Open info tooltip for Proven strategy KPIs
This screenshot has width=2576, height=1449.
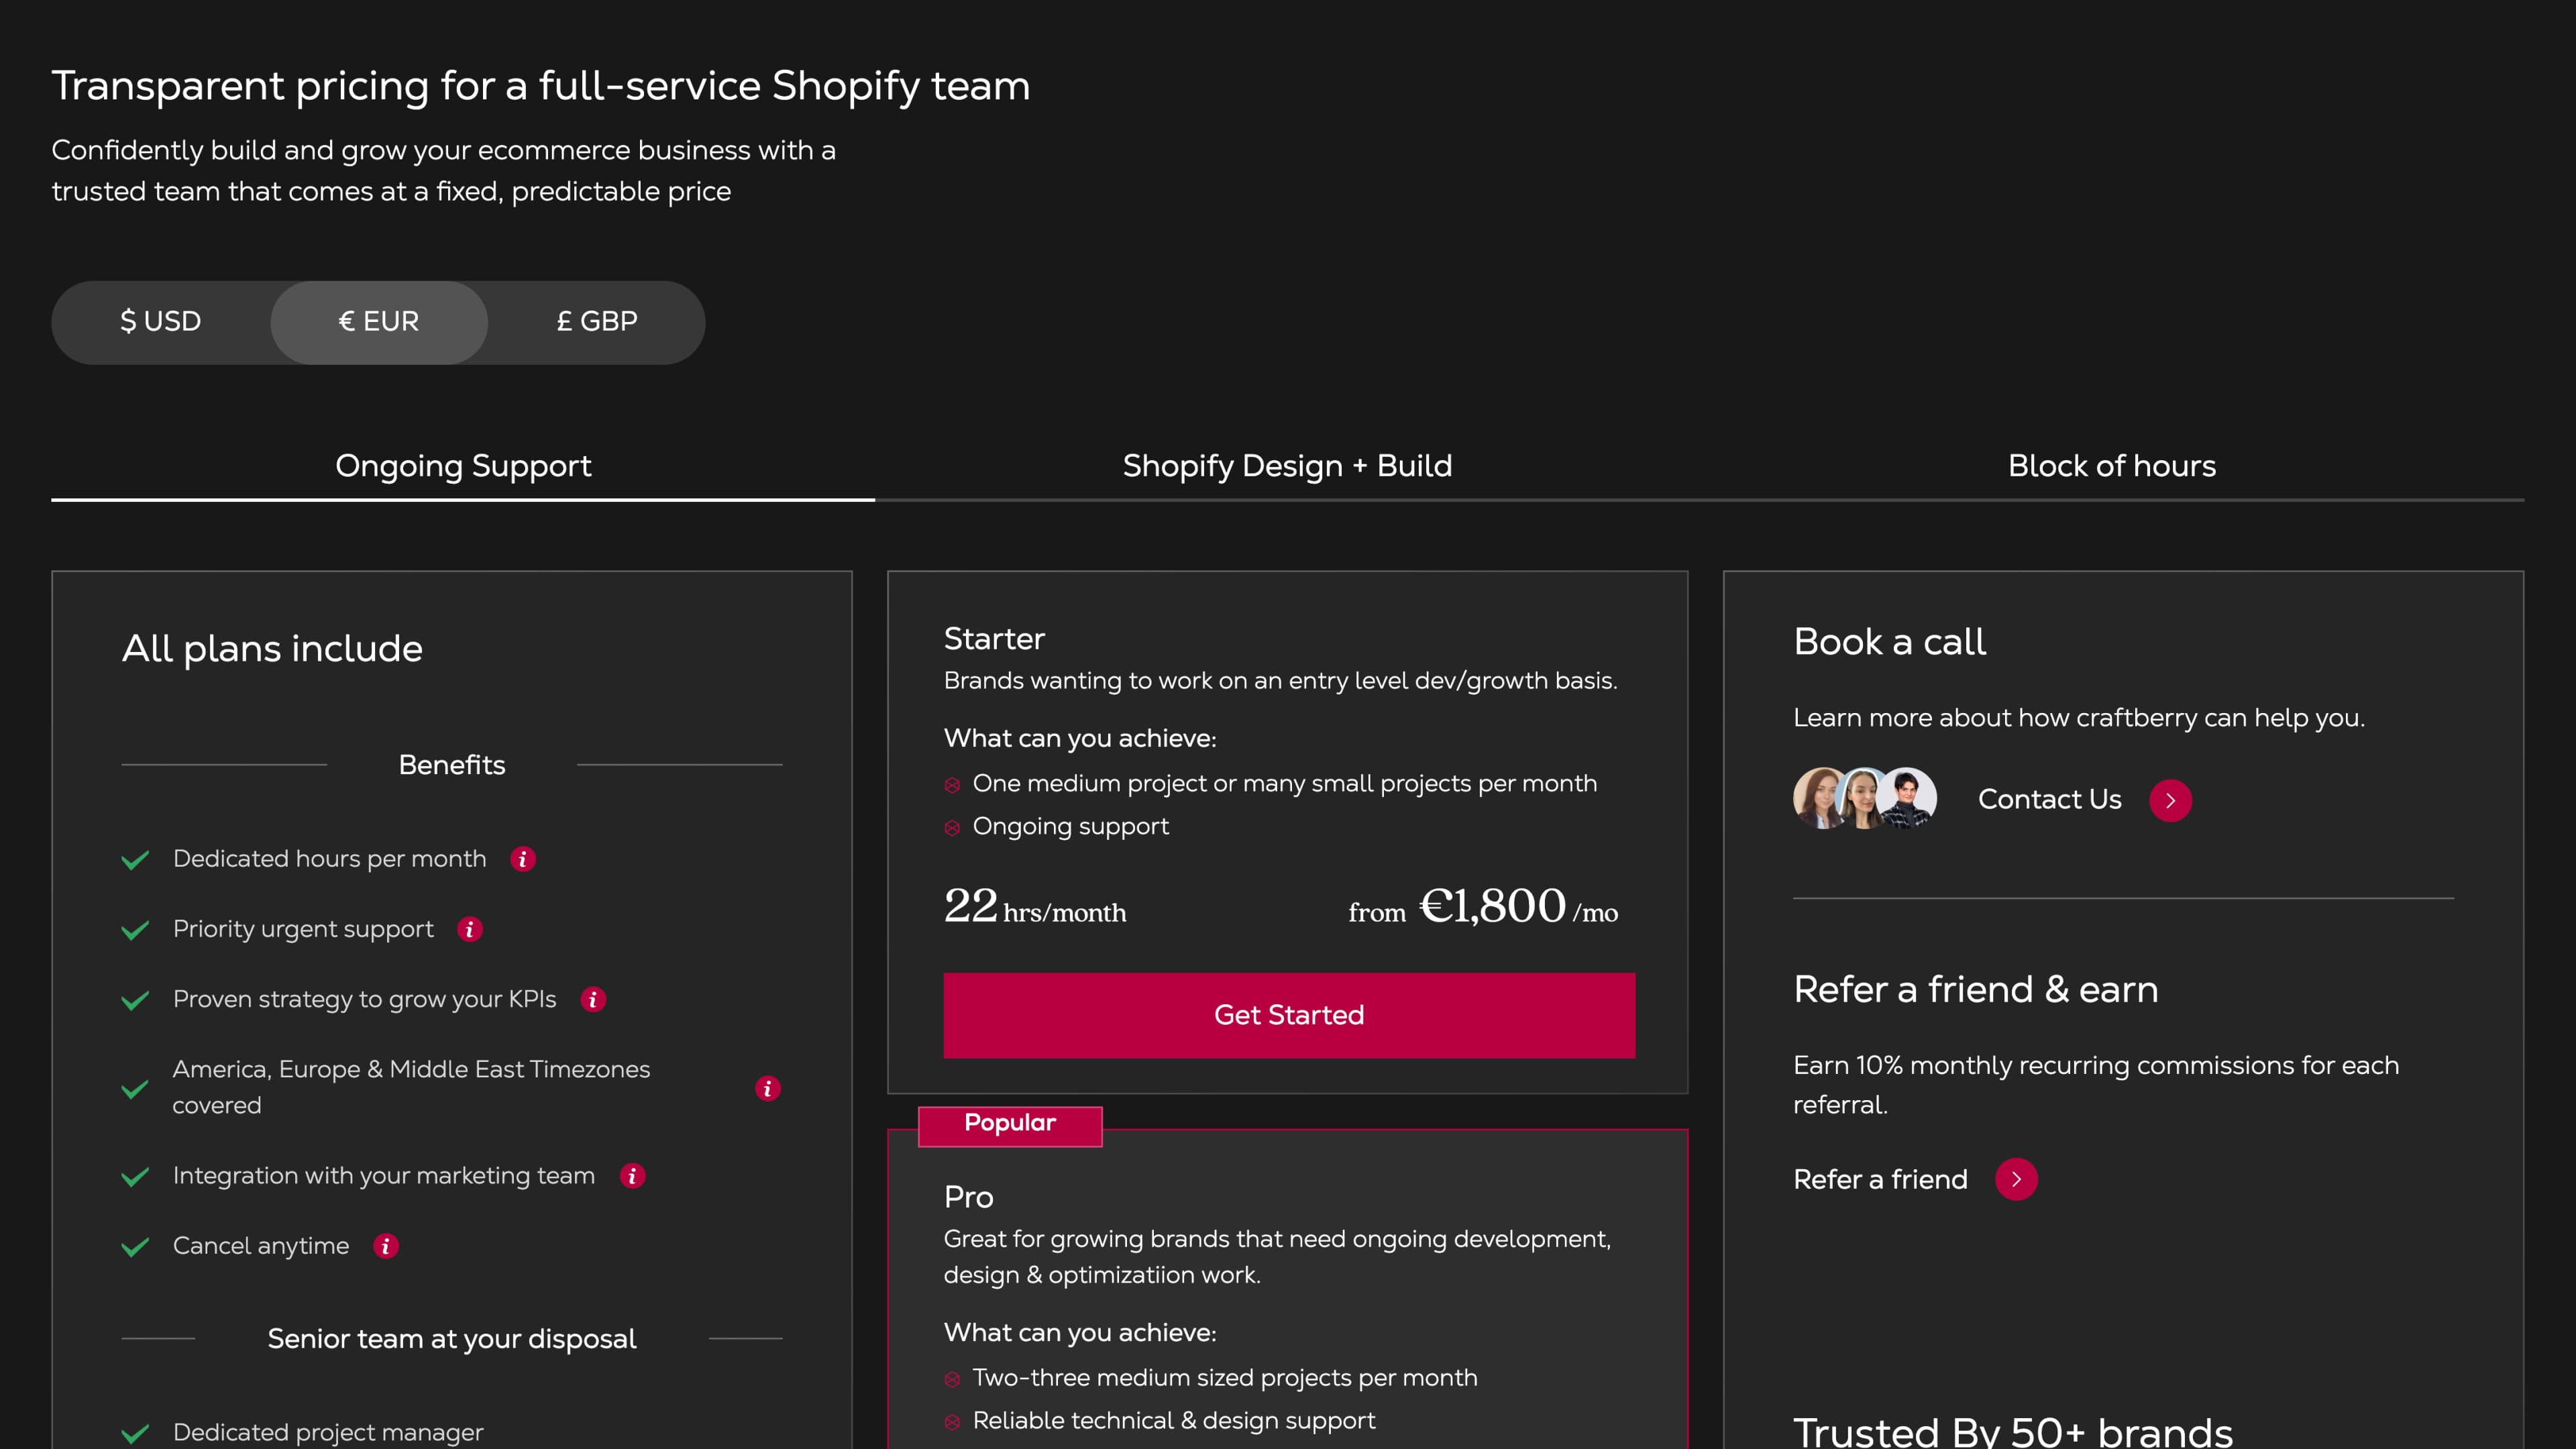pyautogui.click(x=593, y=999)
